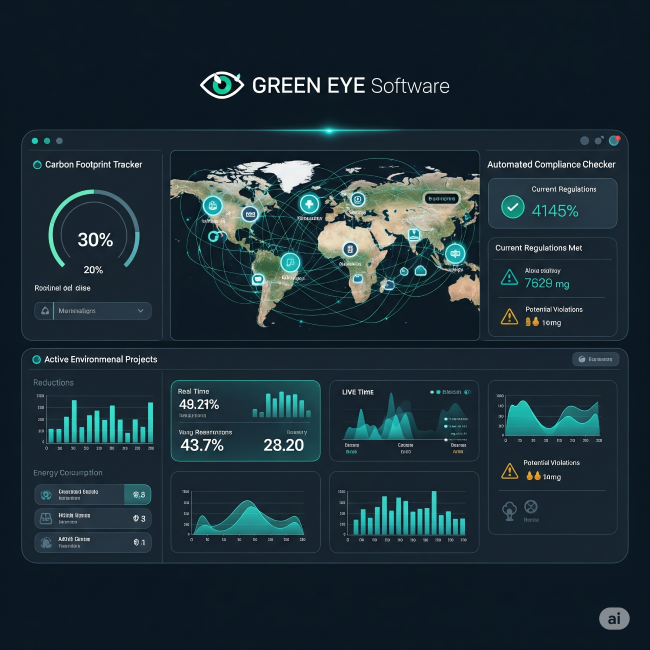Viewport: 650px width, 650px height.
Task: Click the green checkmark beside 4145%
Action: (x=513, y=206)
